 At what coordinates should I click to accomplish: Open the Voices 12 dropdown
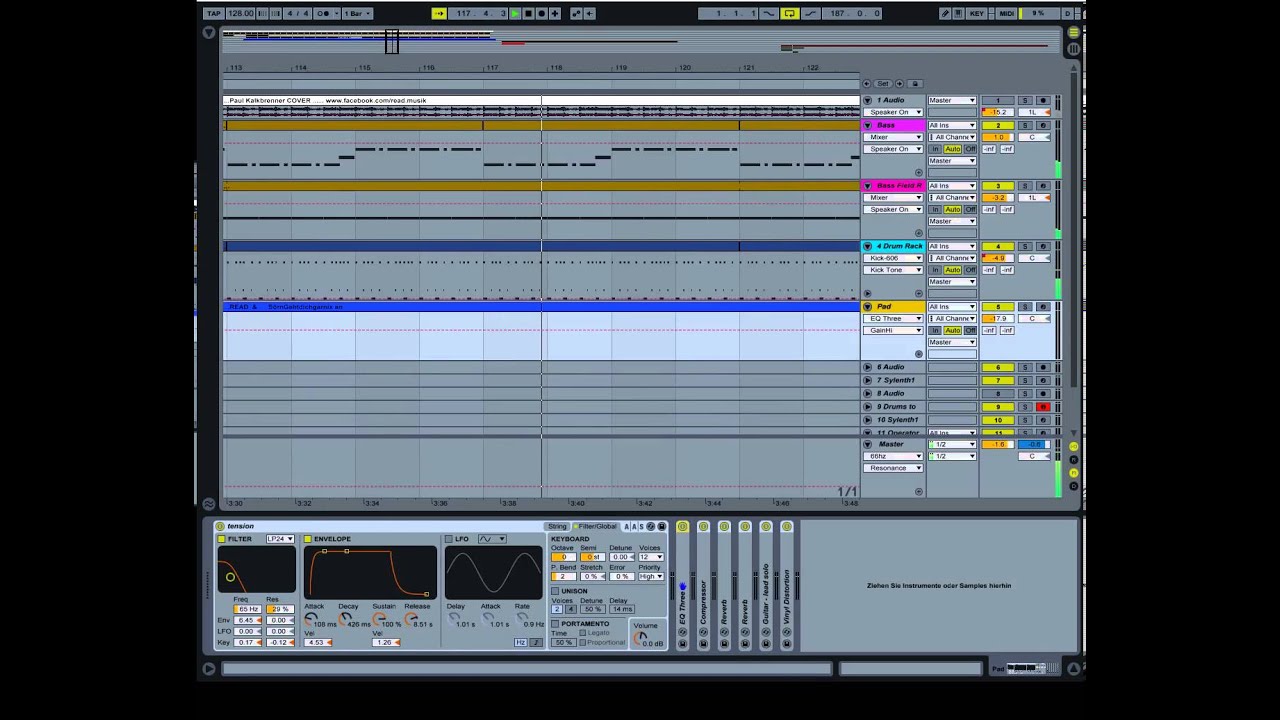click(651, 557)
